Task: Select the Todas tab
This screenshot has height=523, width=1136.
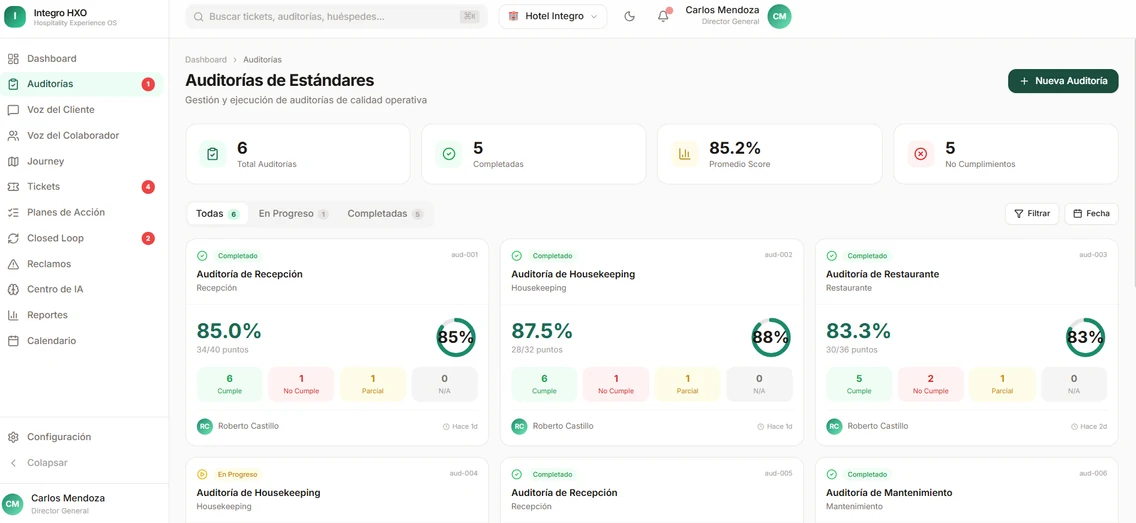Action: pyautogui.click(x=217, y=214)
